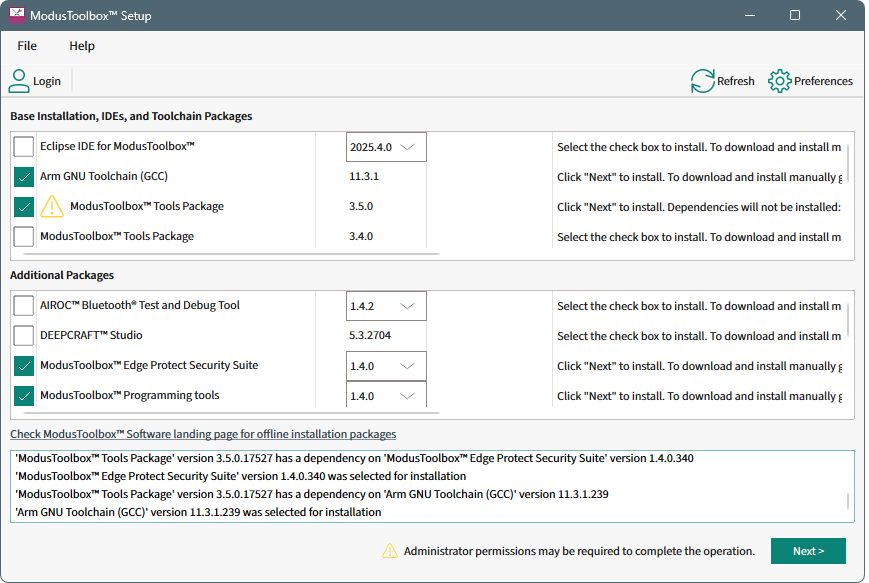Tick the ModusToolbox Tools Package 3.4.0 checkbox
Image resolution: width=869 pixels, height=583 pixels.
24,237
